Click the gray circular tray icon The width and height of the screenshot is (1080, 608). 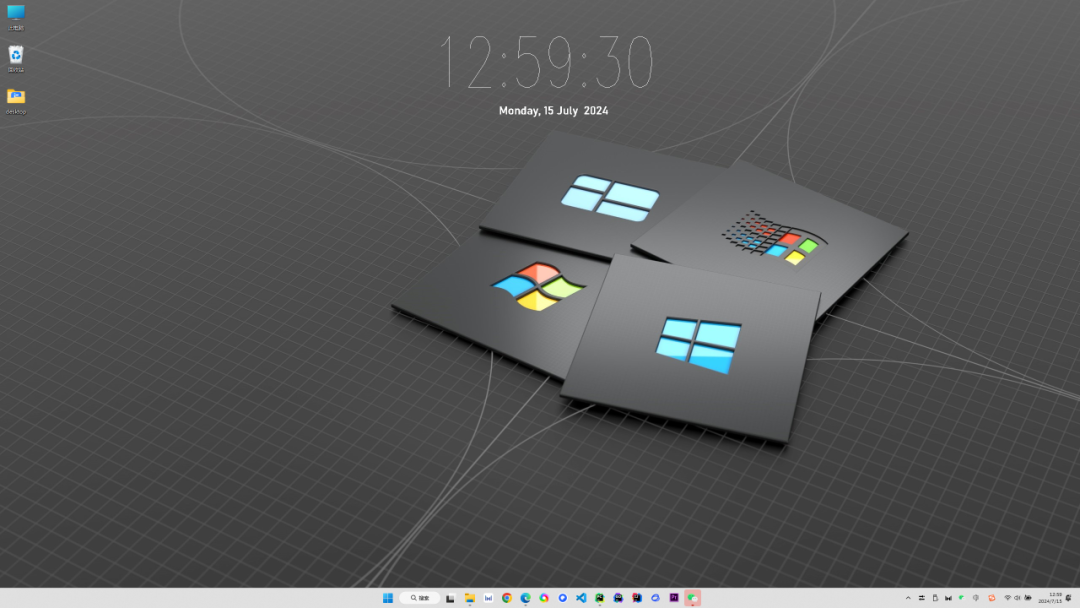pos(976,598)
